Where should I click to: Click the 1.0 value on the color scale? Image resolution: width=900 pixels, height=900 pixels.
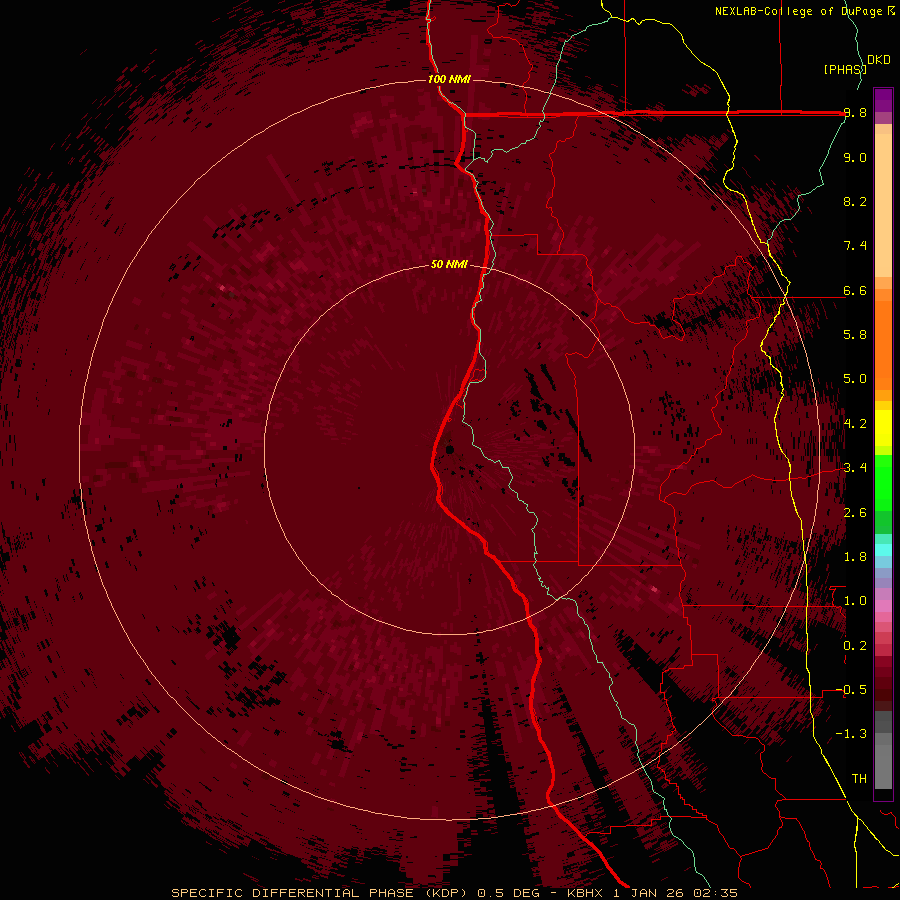point(855,601)
